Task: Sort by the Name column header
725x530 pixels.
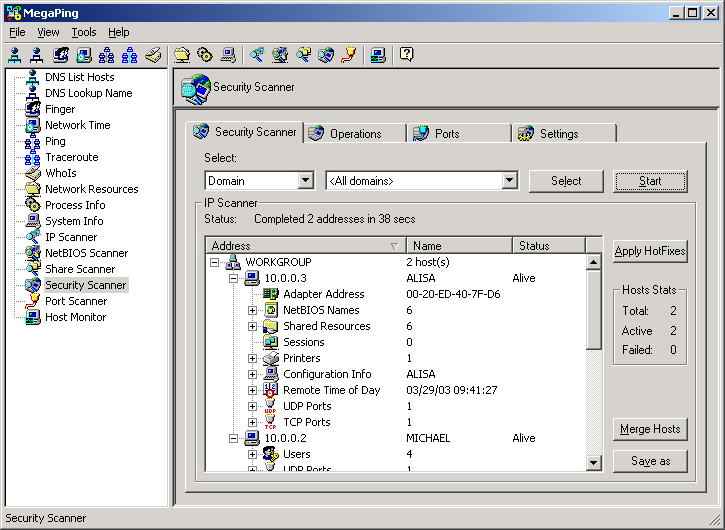Action: tap(459, 246)
